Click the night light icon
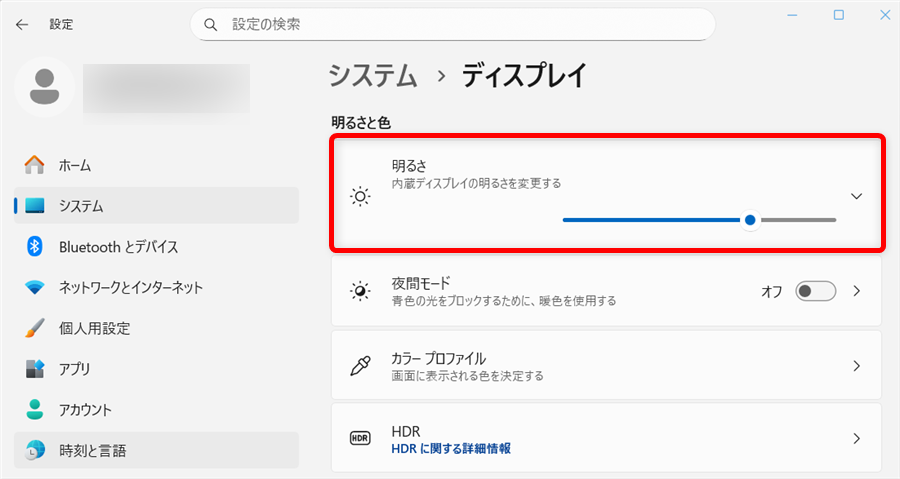 [360, 291]
